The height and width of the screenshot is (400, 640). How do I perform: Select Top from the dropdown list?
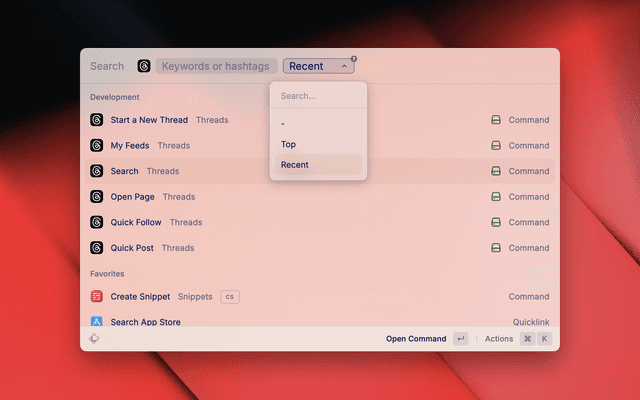[289, 144]
